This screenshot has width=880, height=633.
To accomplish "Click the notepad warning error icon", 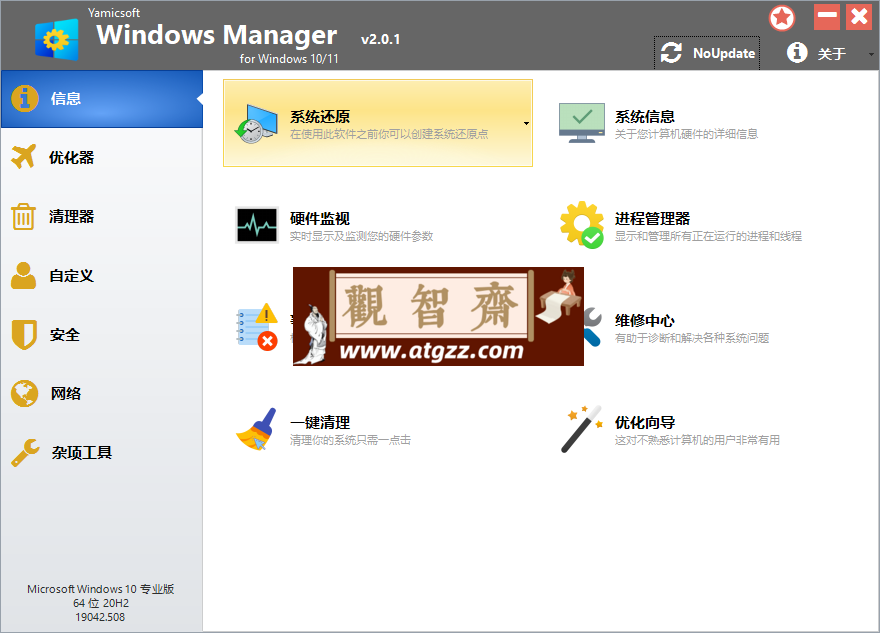I will click(x=257, y=327).
